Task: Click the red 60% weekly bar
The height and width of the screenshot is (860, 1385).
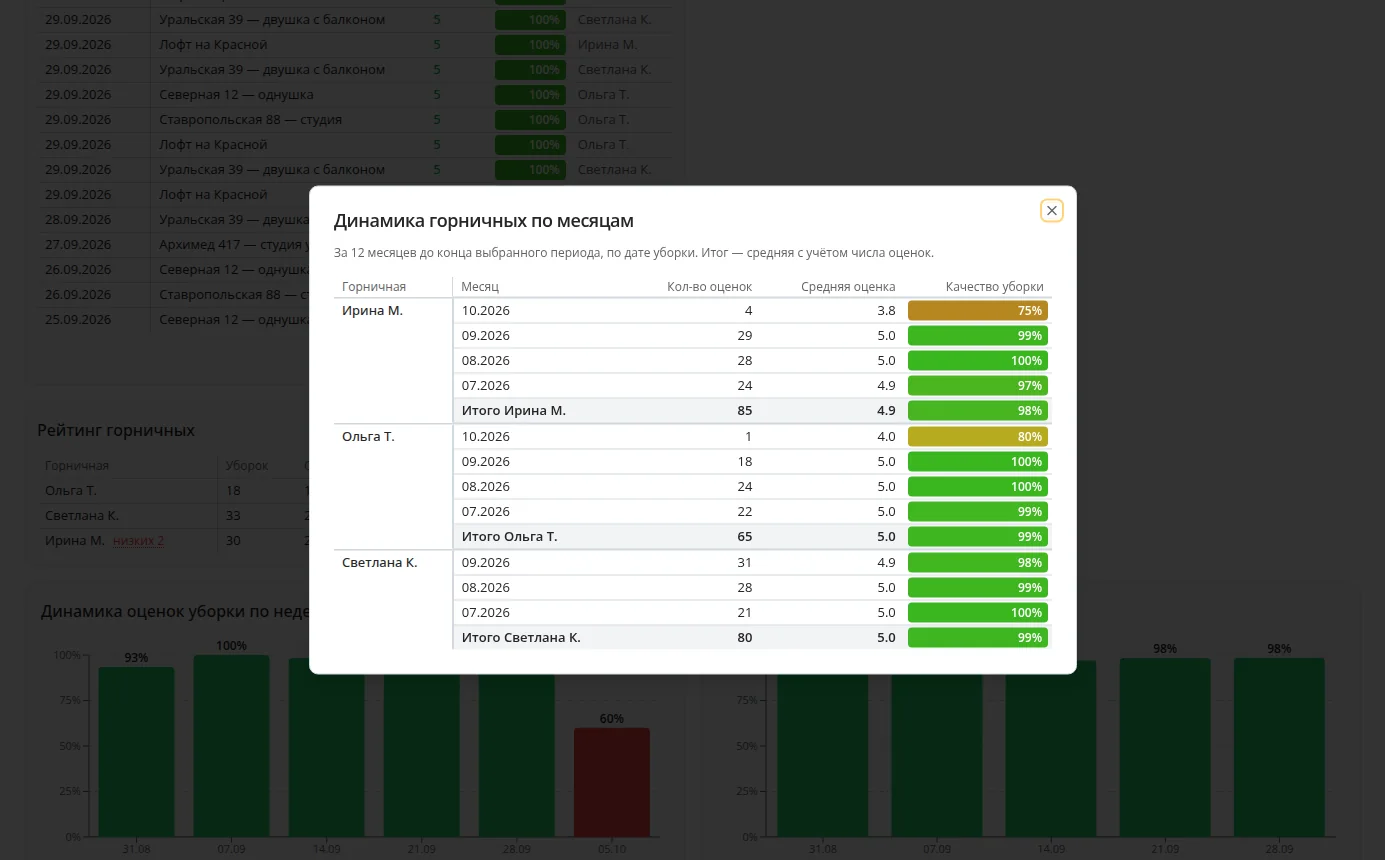Action: [x=612, y=782]
